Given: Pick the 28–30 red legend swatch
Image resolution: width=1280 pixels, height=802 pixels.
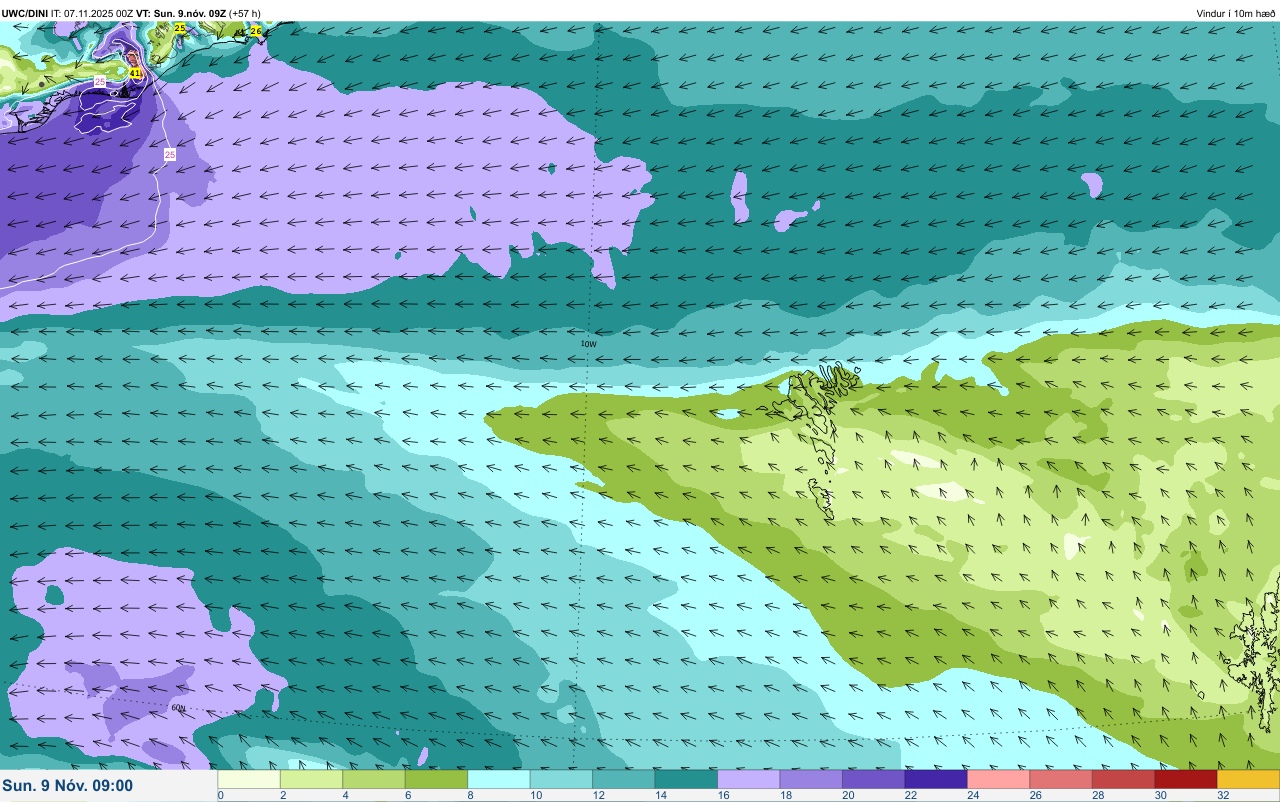Looking at the screenshot, I should (1123, 779).
